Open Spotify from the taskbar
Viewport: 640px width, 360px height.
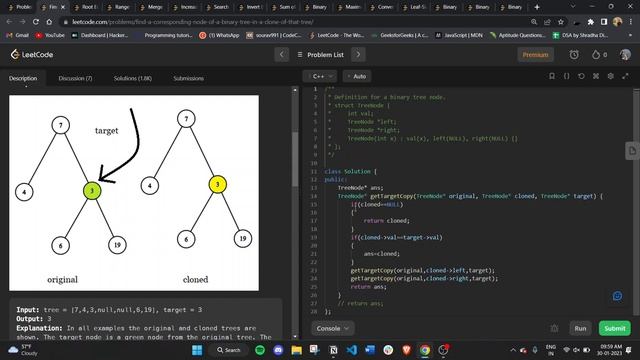click(x=260, y=350)
